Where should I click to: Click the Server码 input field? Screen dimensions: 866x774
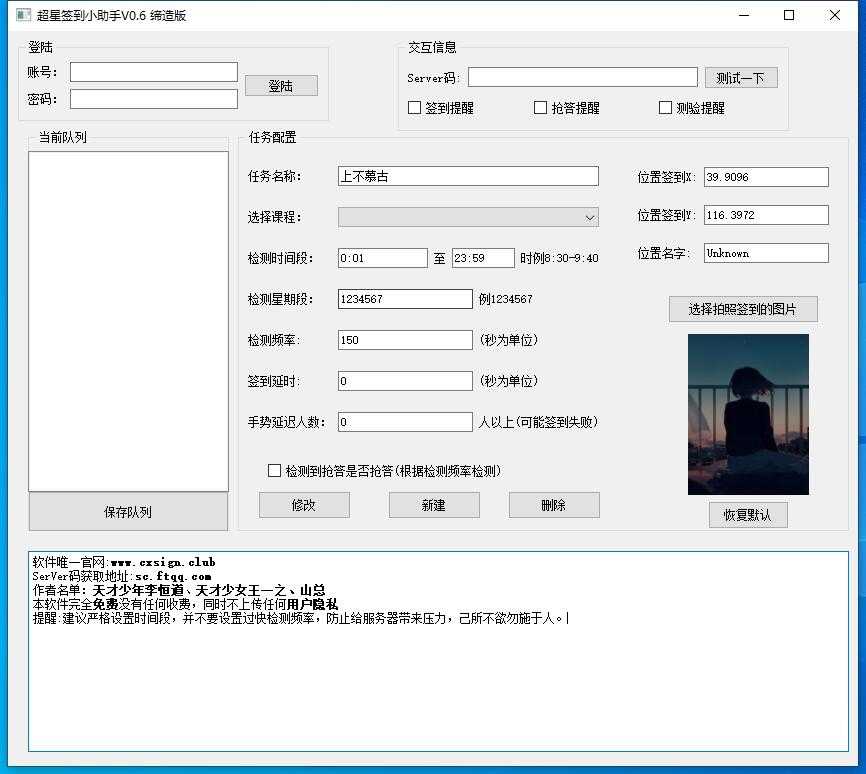tap(583, 77)
